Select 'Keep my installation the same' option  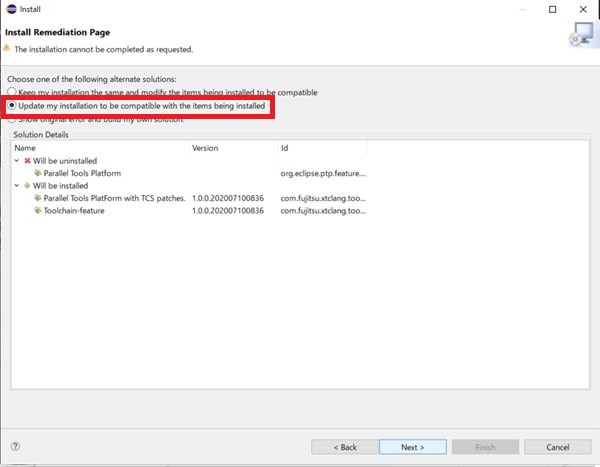(x=12, y=92)
